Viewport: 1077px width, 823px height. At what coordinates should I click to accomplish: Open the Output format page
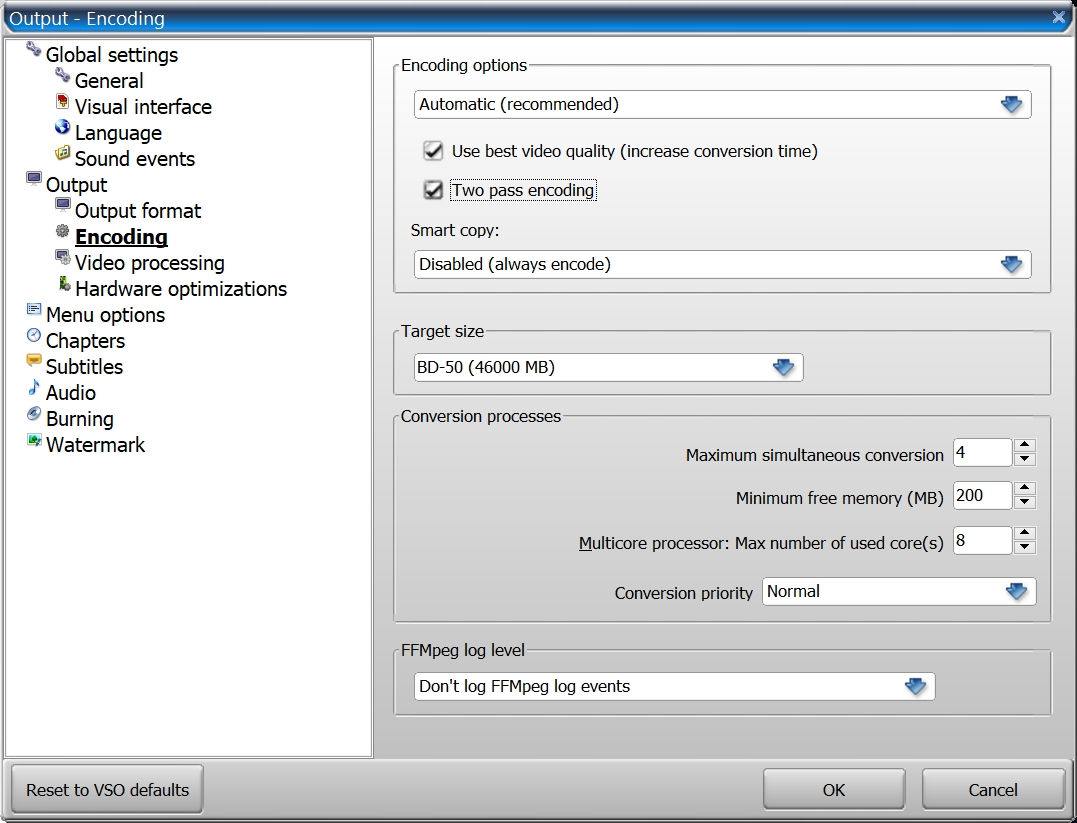coord(138,211)
